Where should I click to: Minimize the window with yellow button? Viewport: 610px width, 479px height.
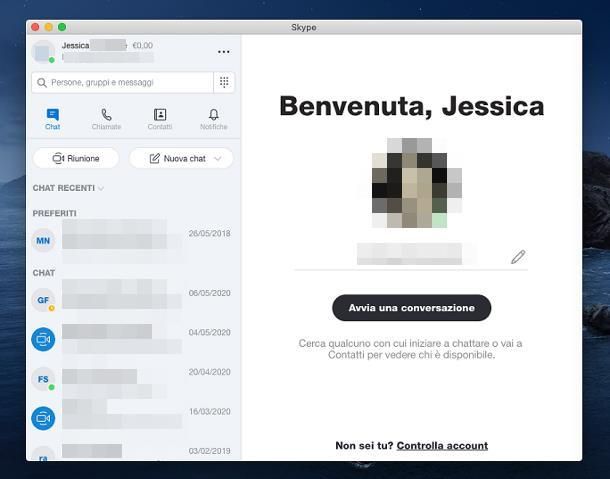pos(49,27)
